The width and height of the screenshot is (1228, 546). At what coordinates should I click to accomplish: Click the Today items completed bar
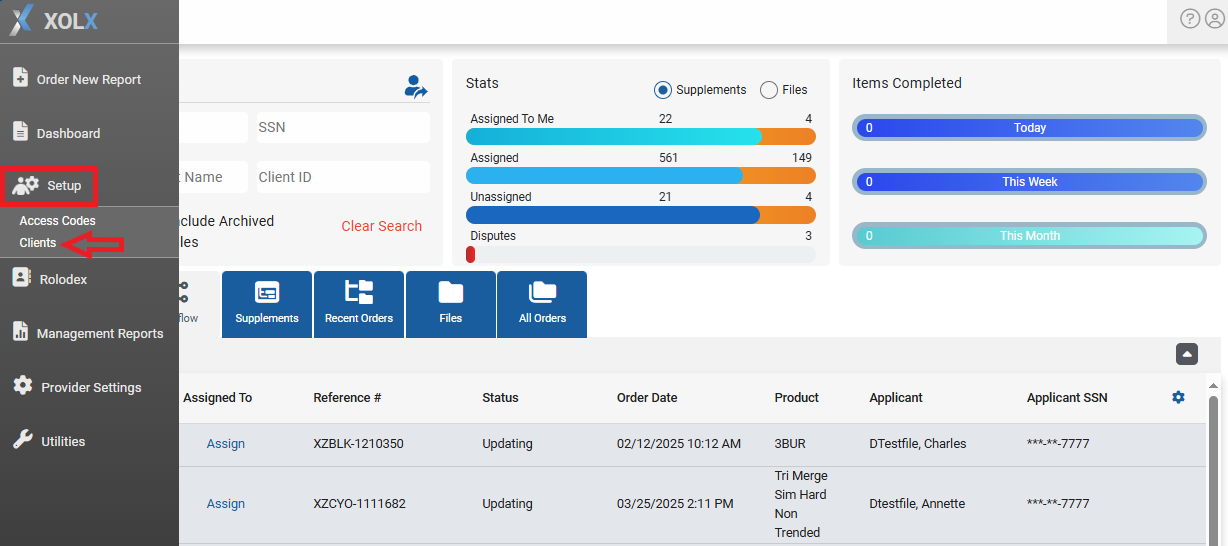tap(1030, 128)
